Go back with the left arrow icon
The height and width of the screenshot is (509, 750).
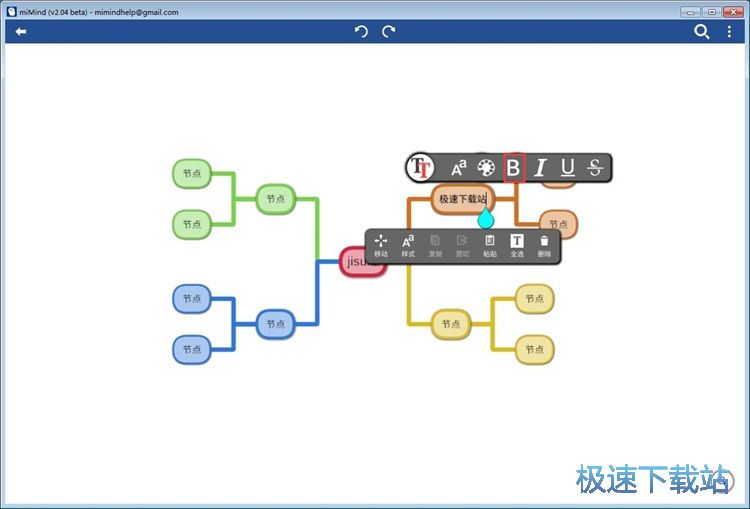(21, 32)
